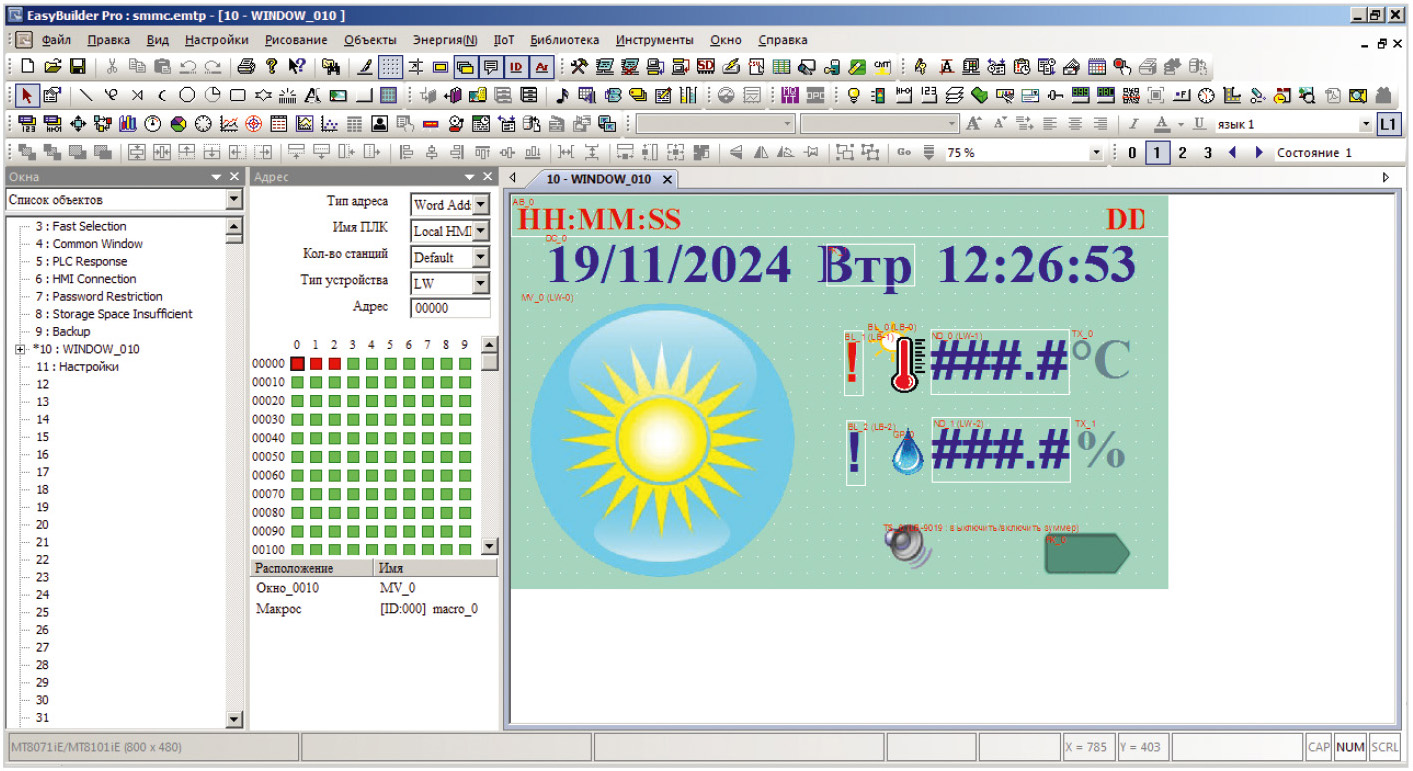
Task: Click the Save project floppy disk icon
Action: [x=77, y=67]
